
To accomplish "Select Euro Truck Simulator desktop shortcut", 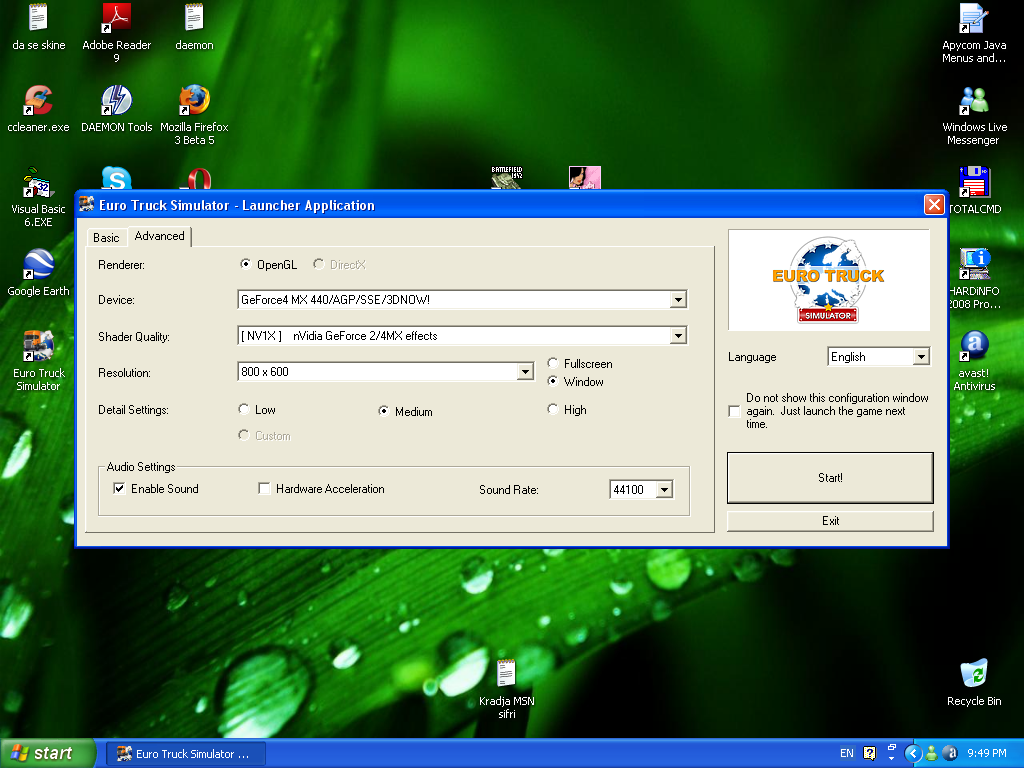I will (x=38, y=361).
